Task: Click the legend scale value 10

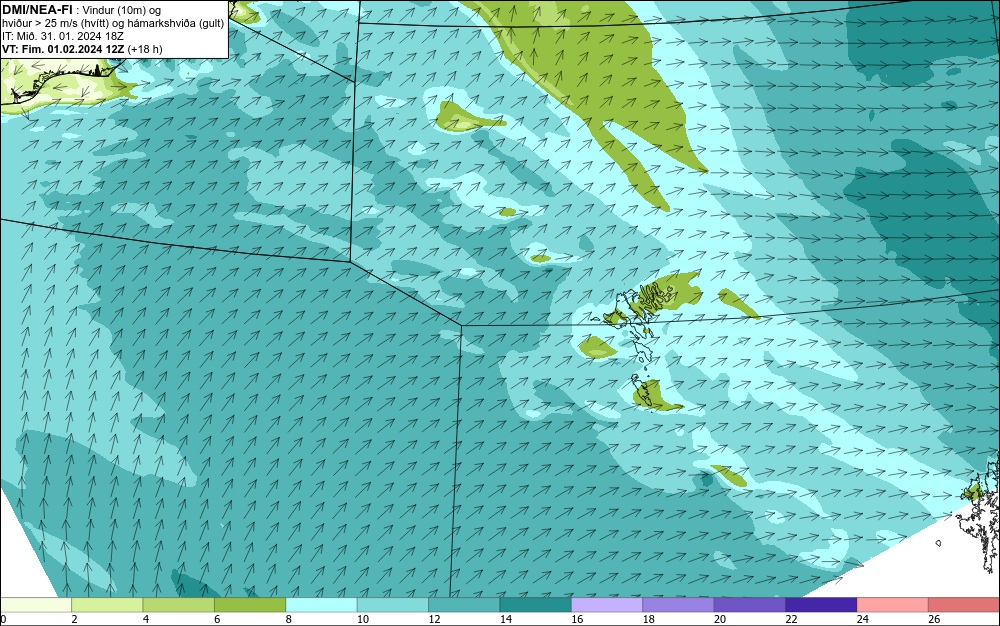Action: (362, 619)
